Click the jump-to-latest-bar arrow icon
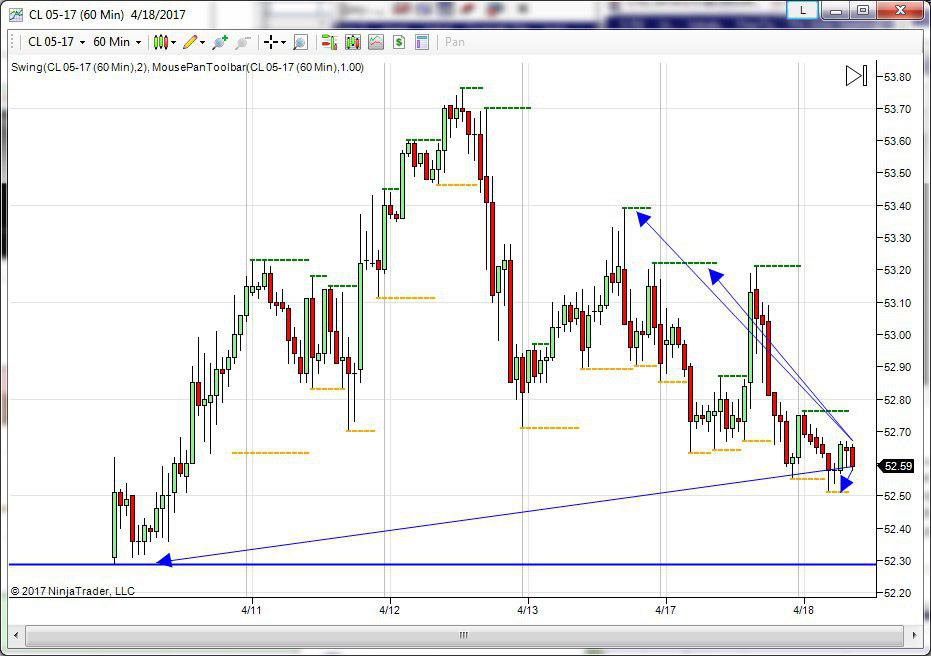 click(x=856, y=75)
